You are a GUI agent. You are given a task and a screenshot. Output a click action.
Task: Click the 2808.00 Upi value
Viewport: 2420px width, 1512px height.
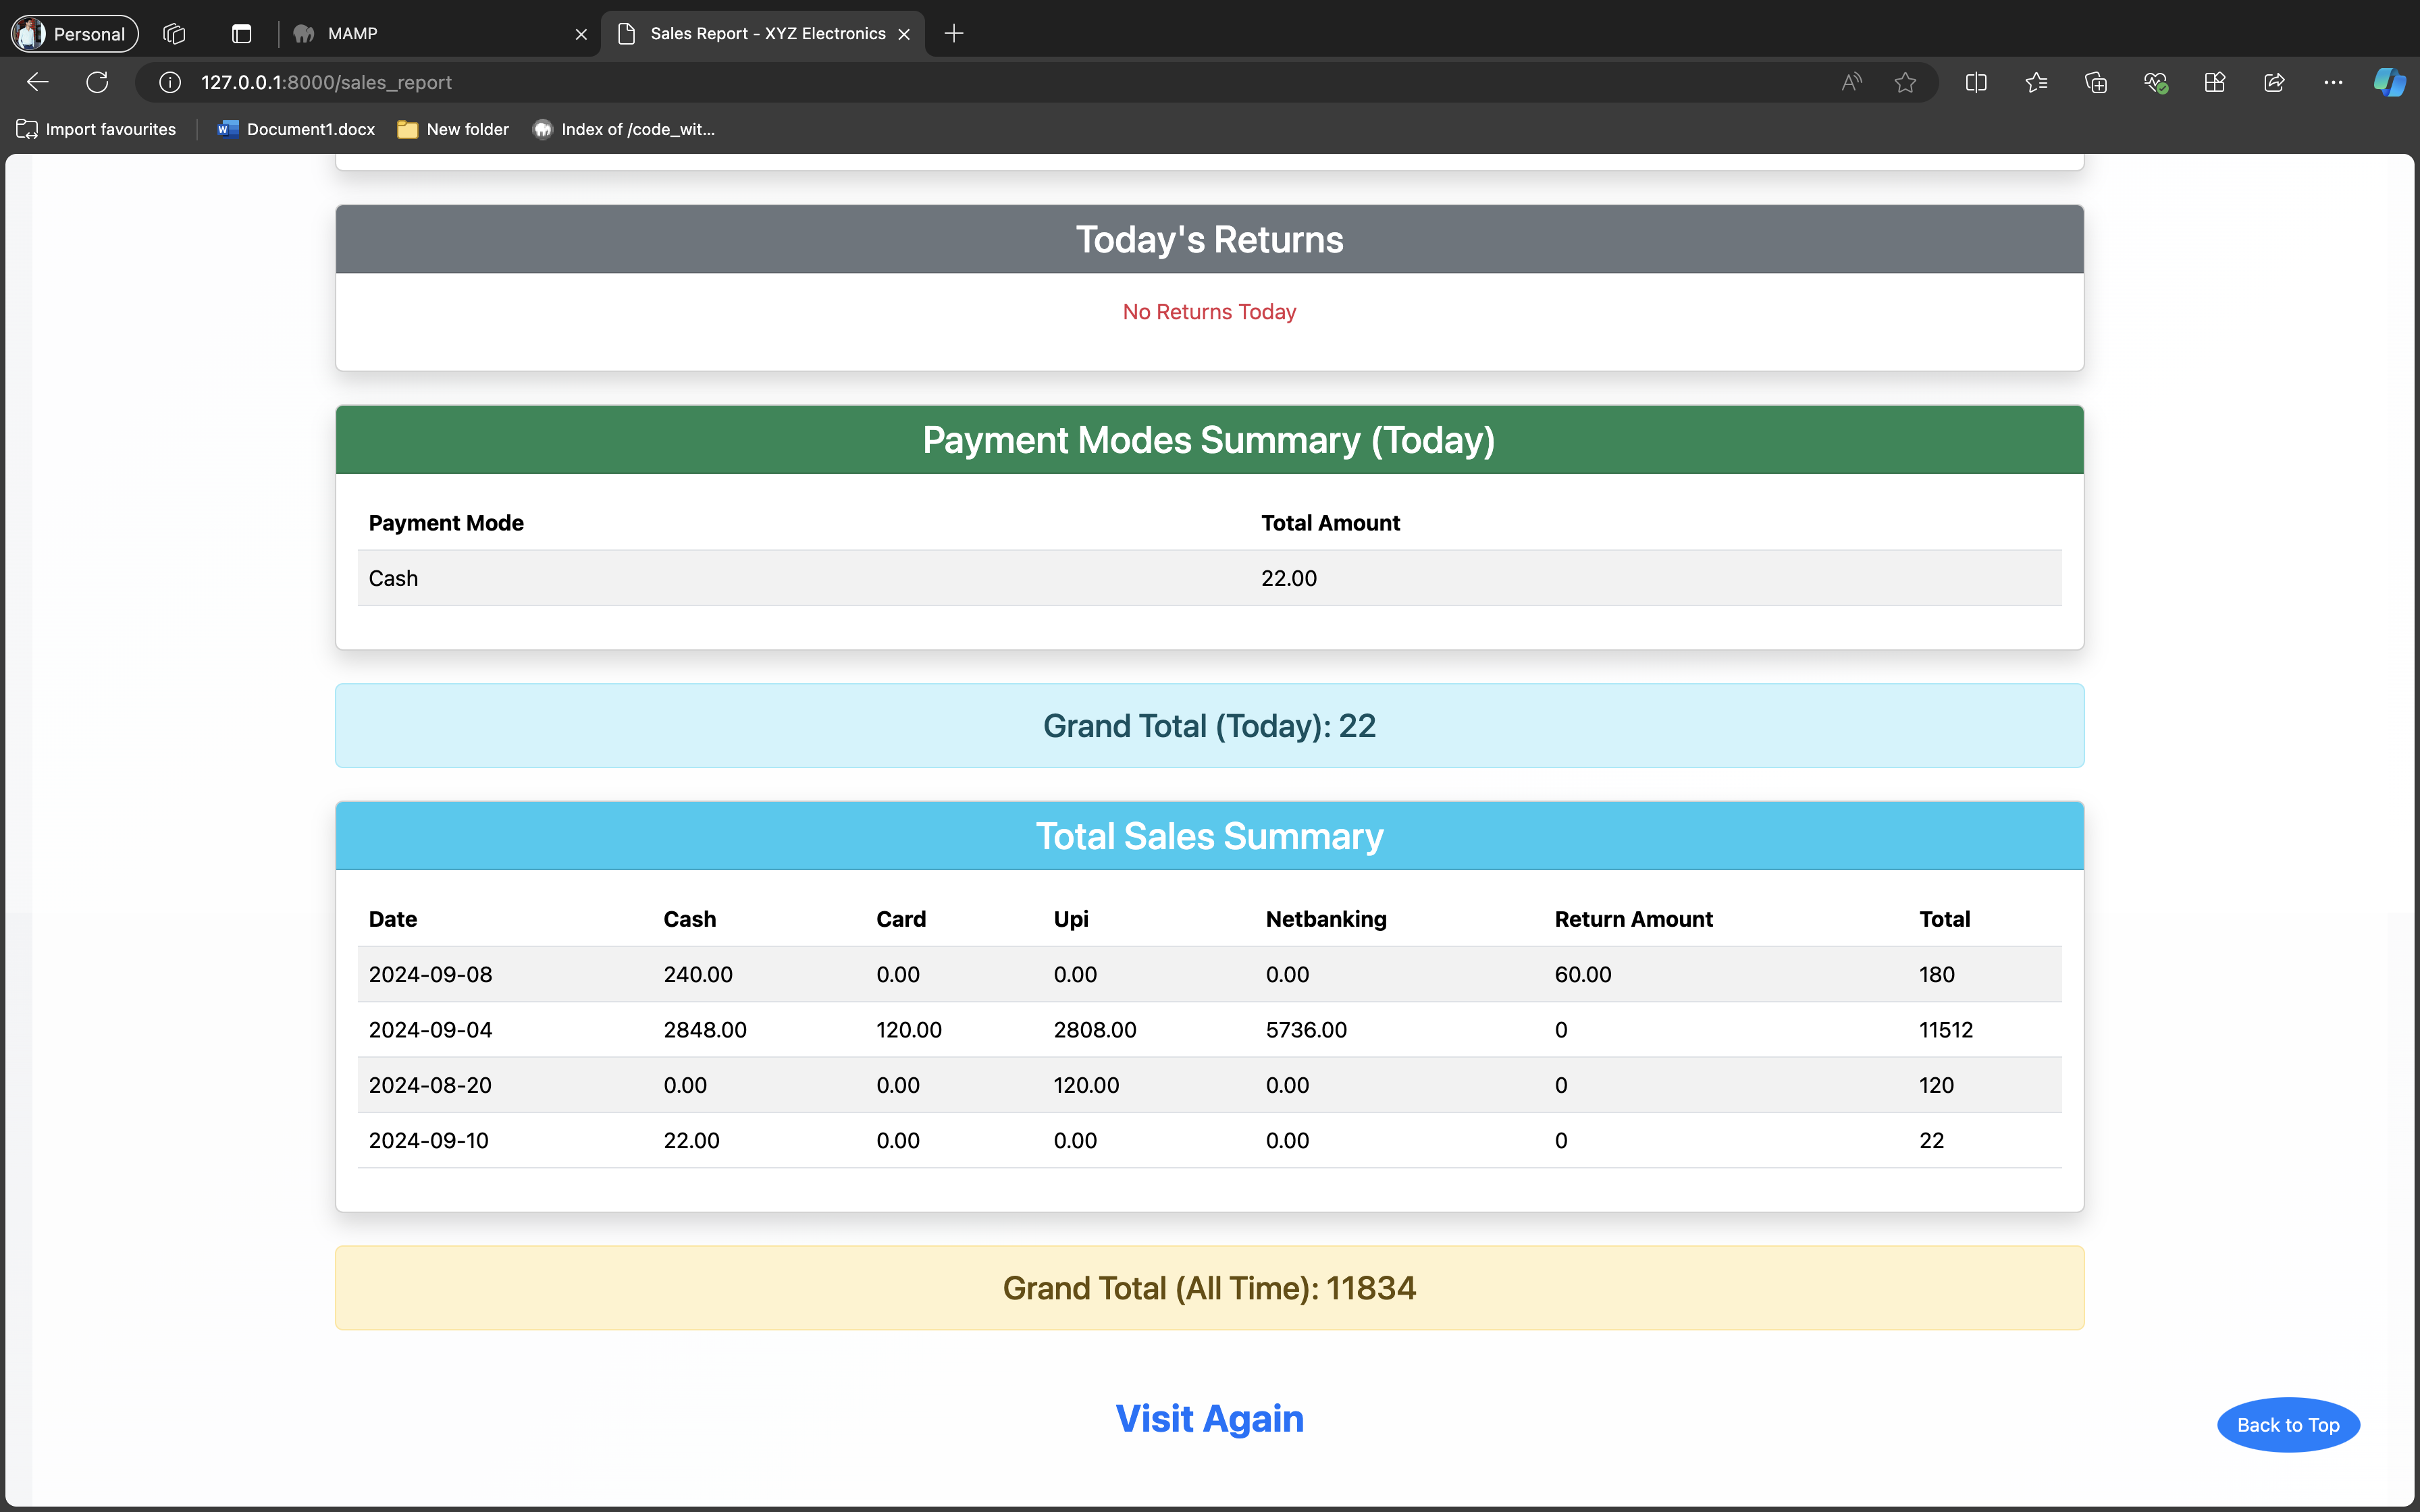tap(1095, 1030)
